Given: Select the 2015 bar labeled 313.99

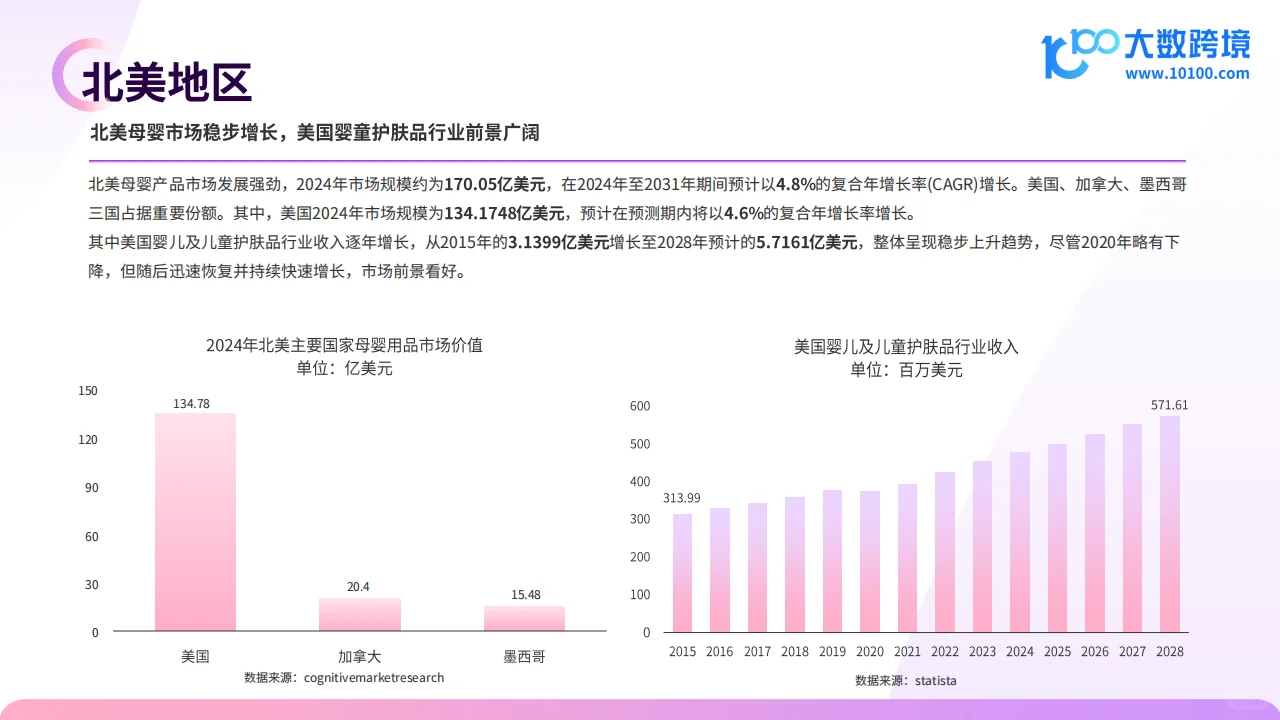Looking at the screenshot, I should (x=682, y=570).
